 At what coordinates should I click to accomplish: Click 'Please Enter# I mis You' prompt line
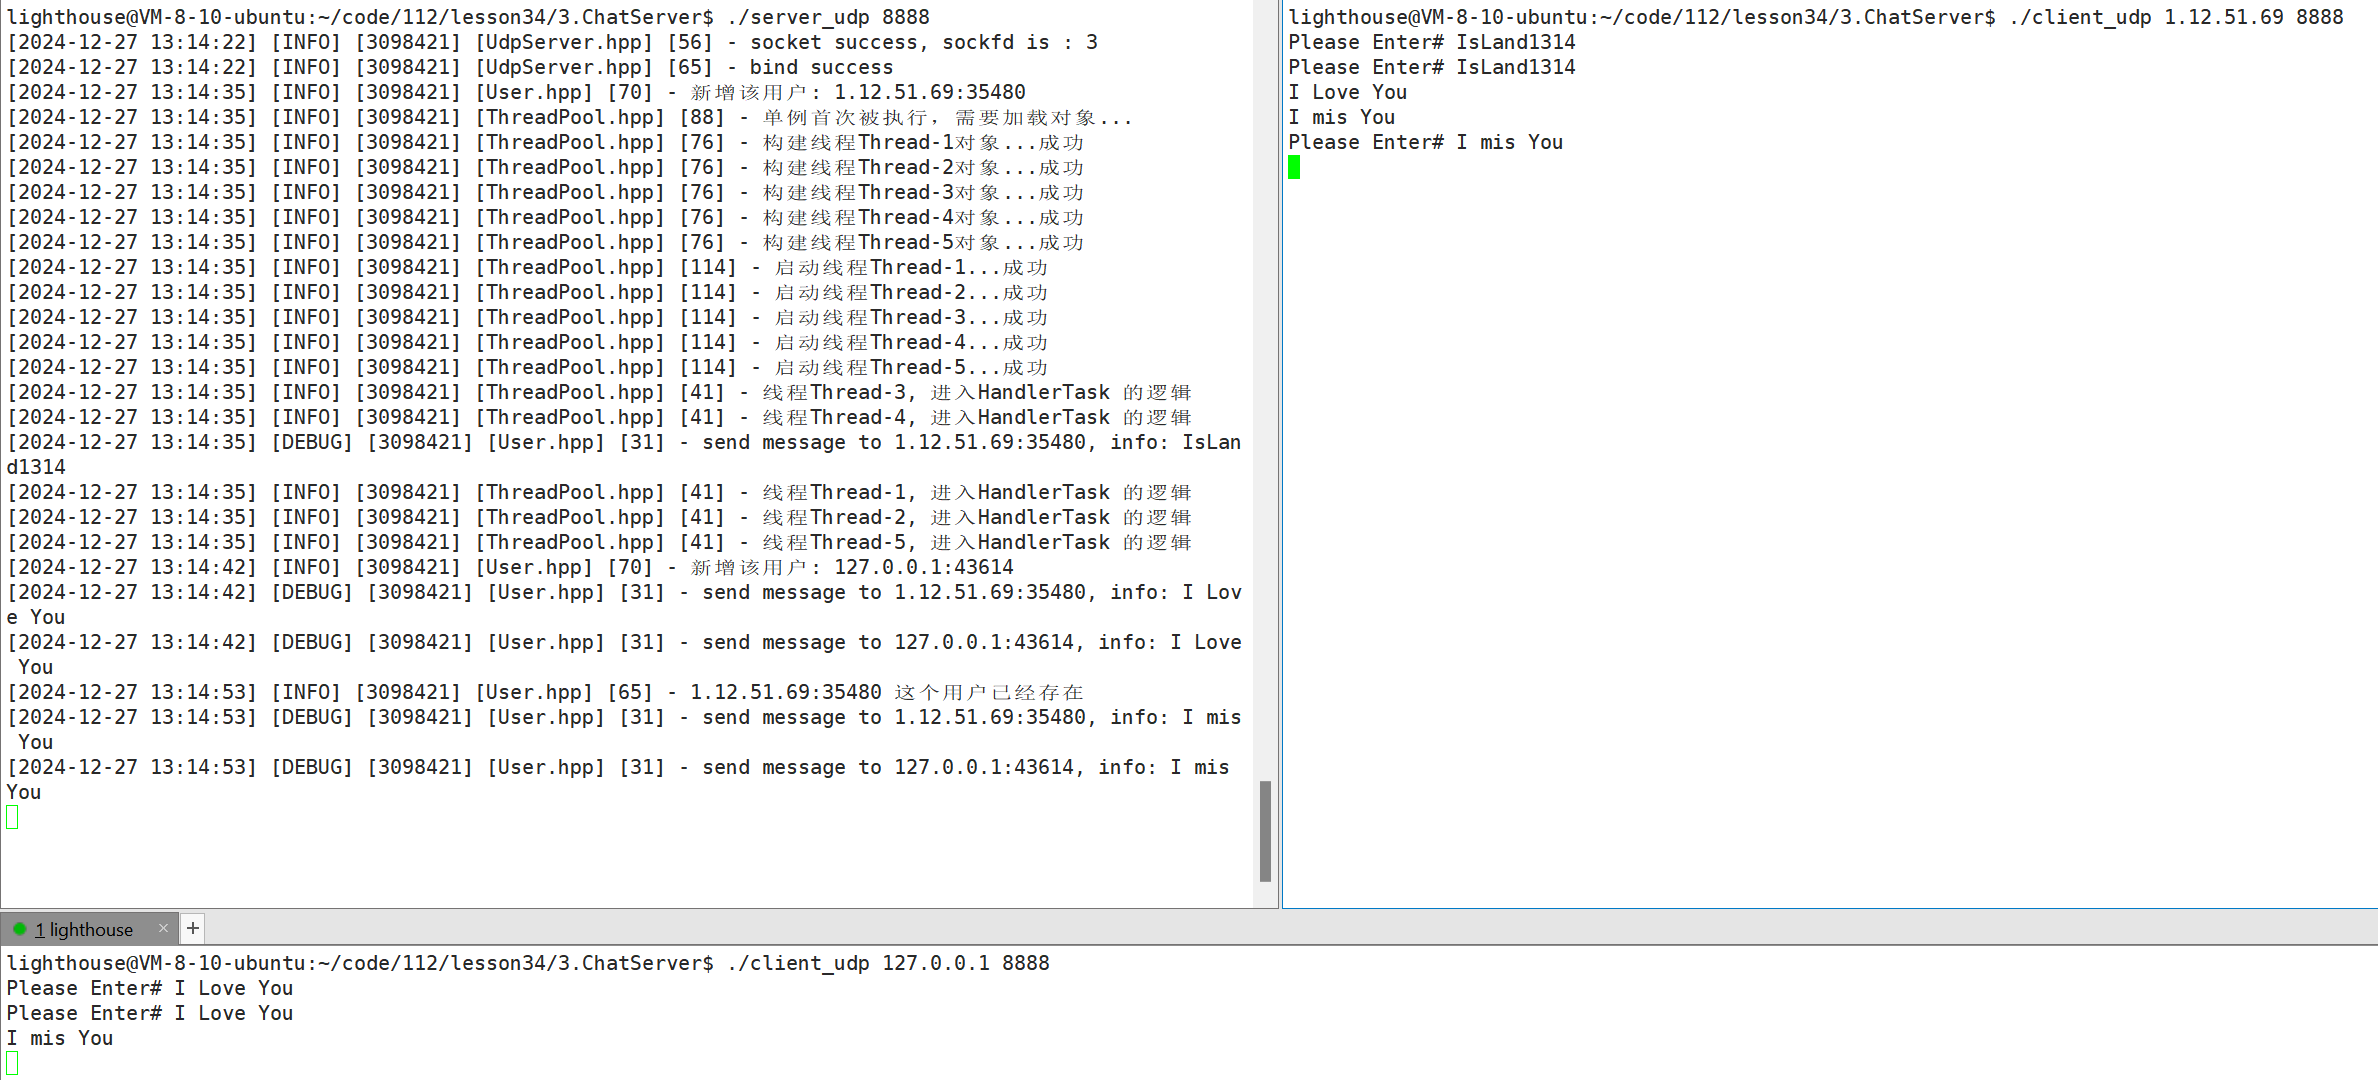(1425, 142)
